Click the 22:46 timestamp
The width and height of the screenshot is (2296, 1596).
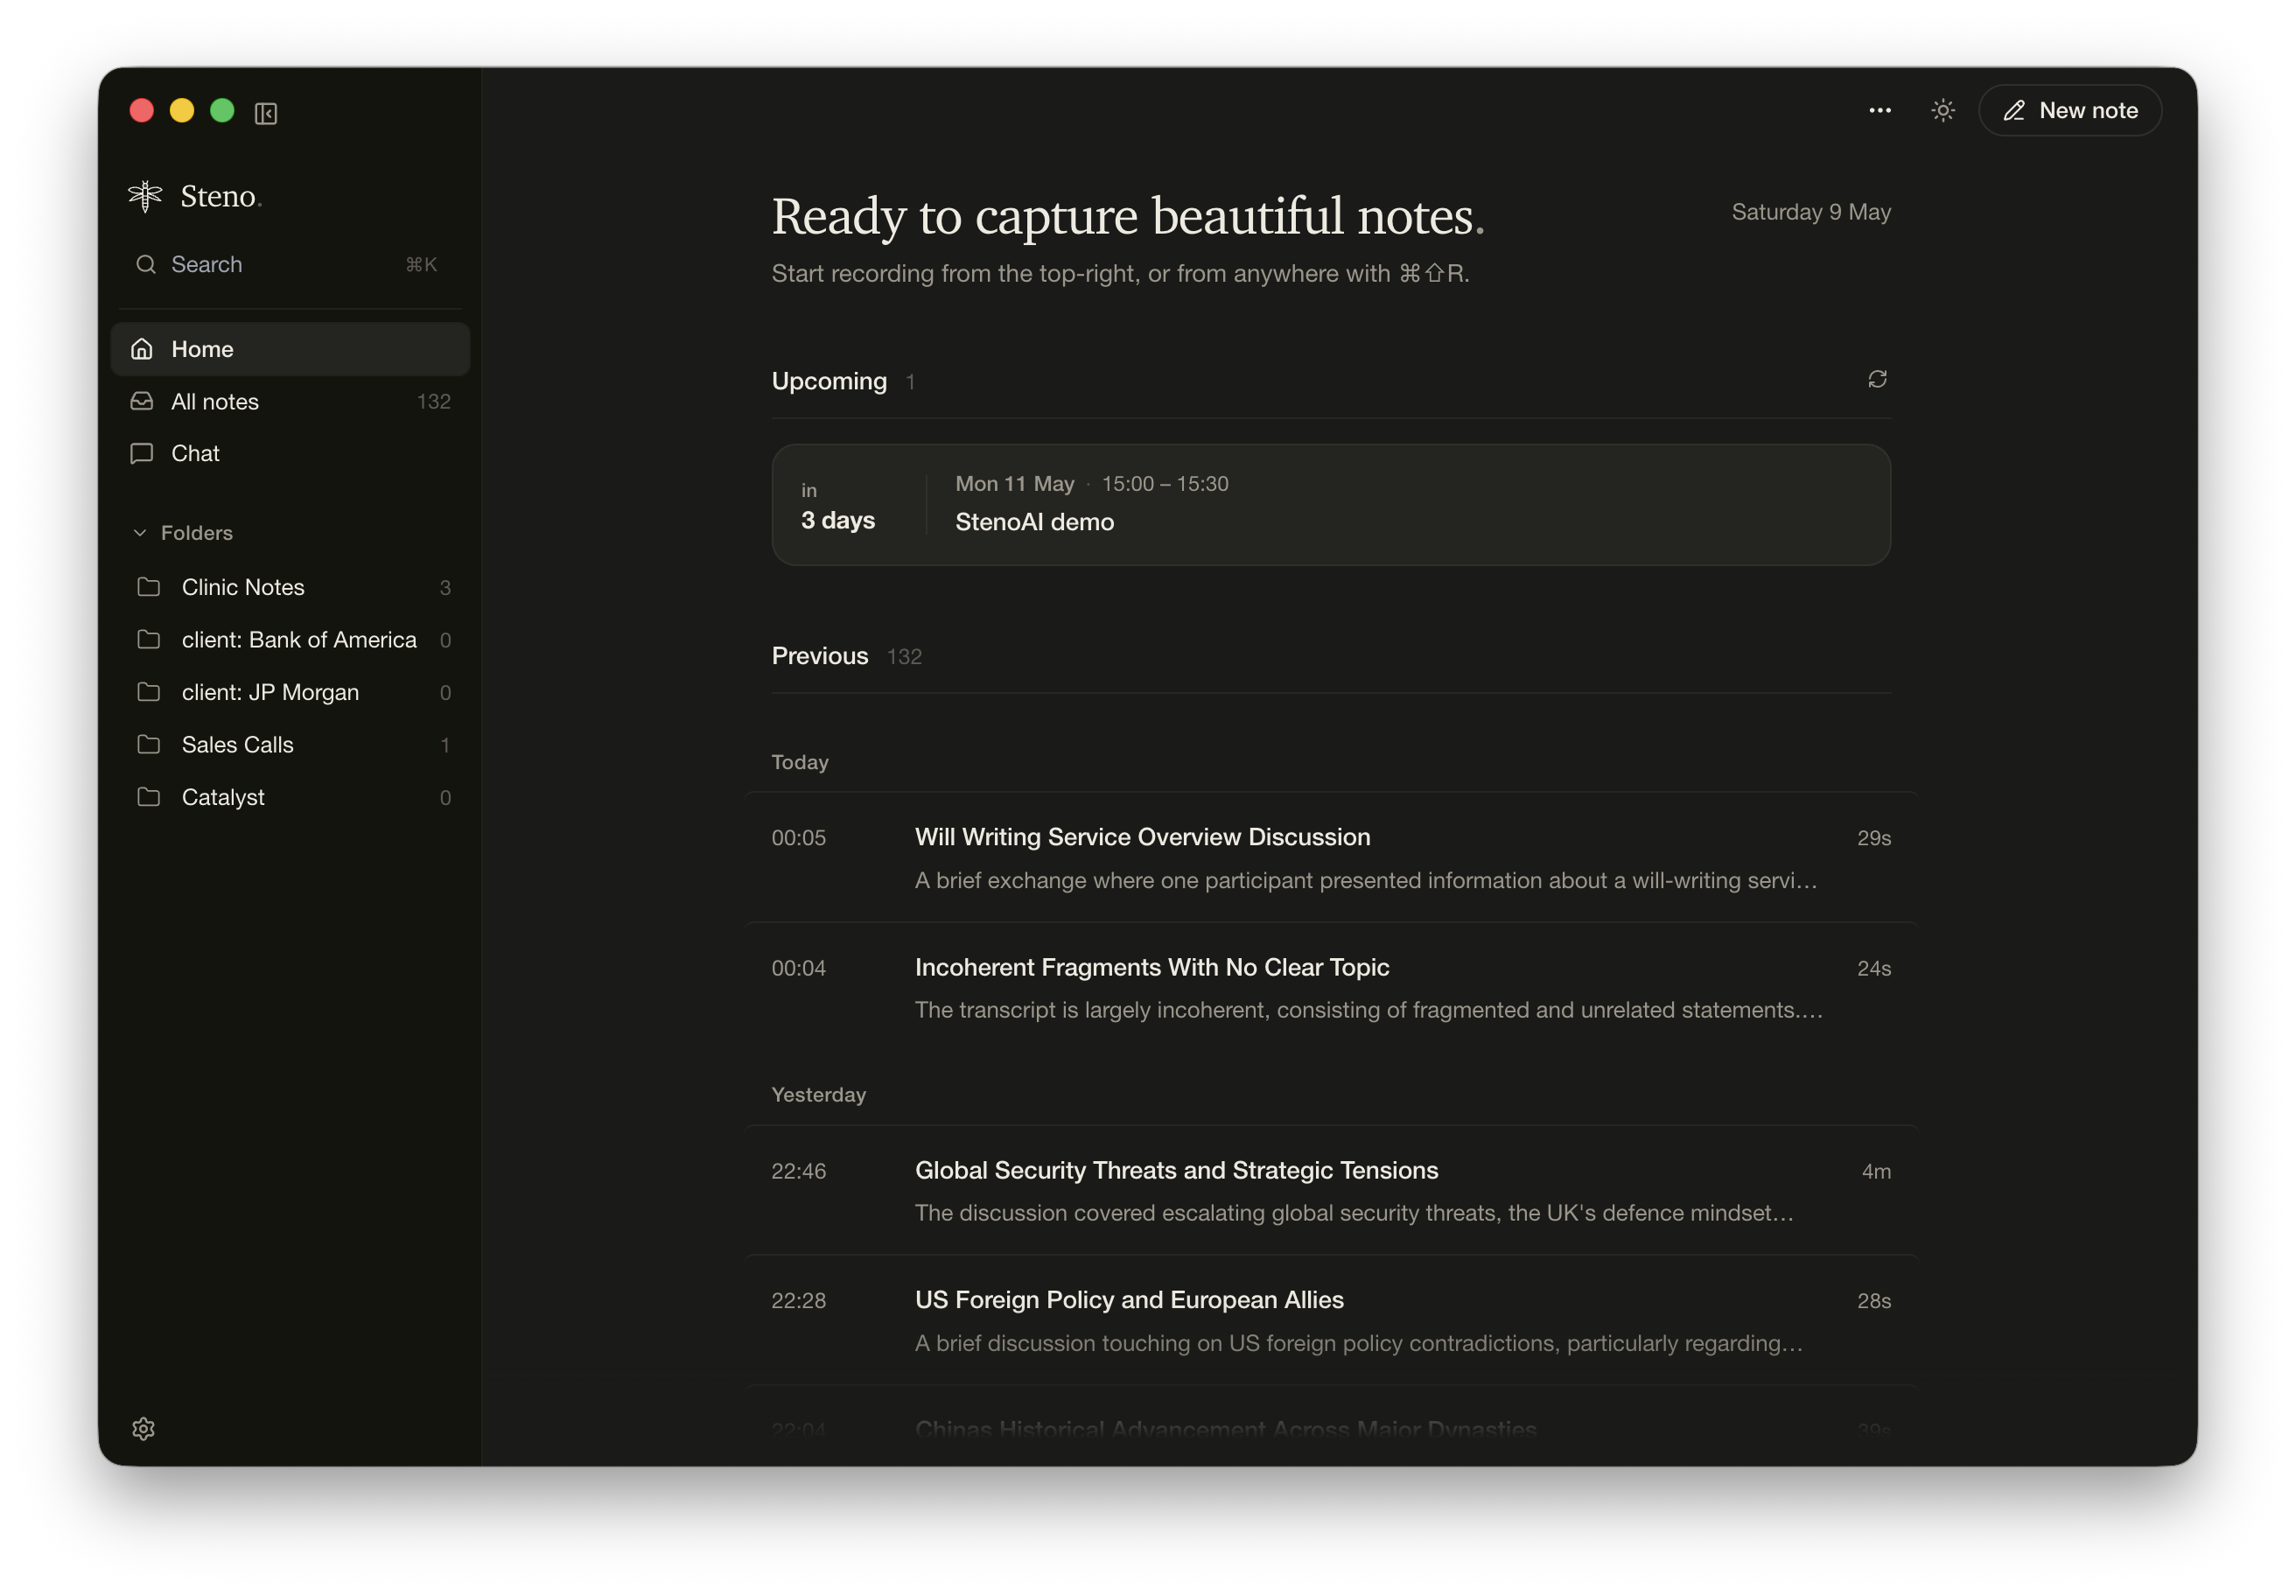pos(799,1171)
